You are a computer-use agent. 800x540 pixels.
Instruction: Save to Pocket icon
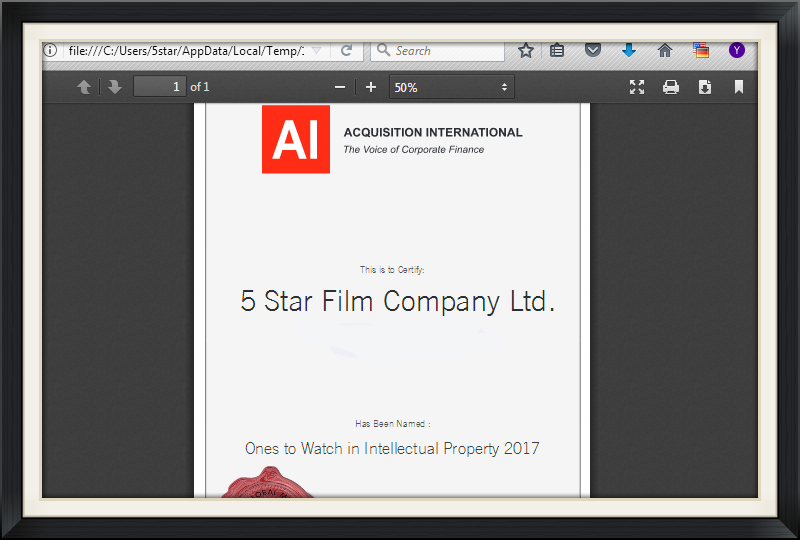[592, 50]
